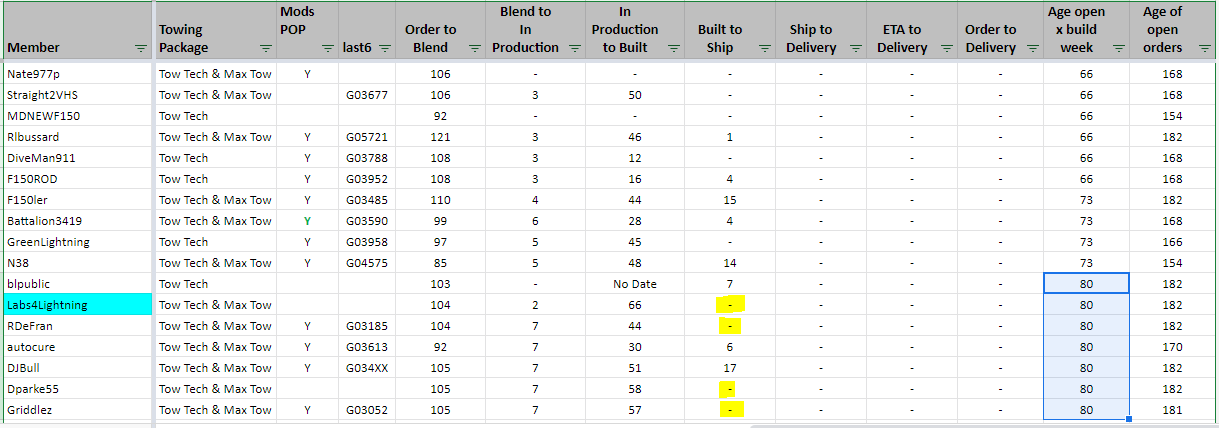Click the last6 column filter icon
Screen dimensions: 1219x428
point(385,48)
